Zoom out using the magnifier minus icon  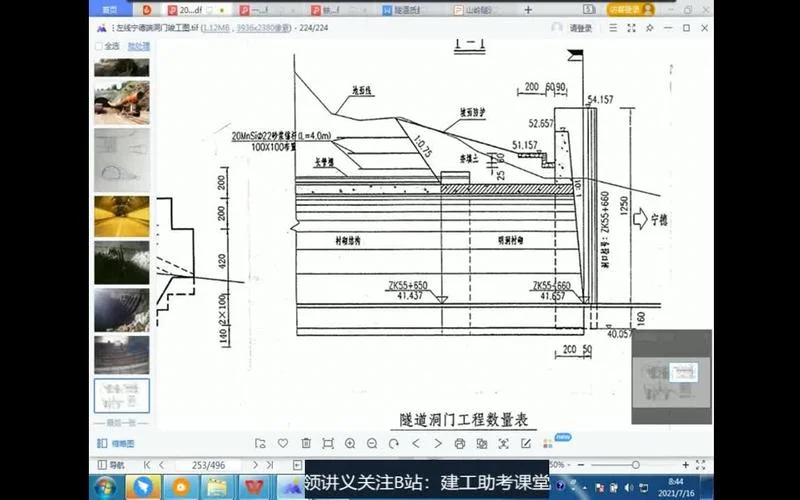click(372, 443)
